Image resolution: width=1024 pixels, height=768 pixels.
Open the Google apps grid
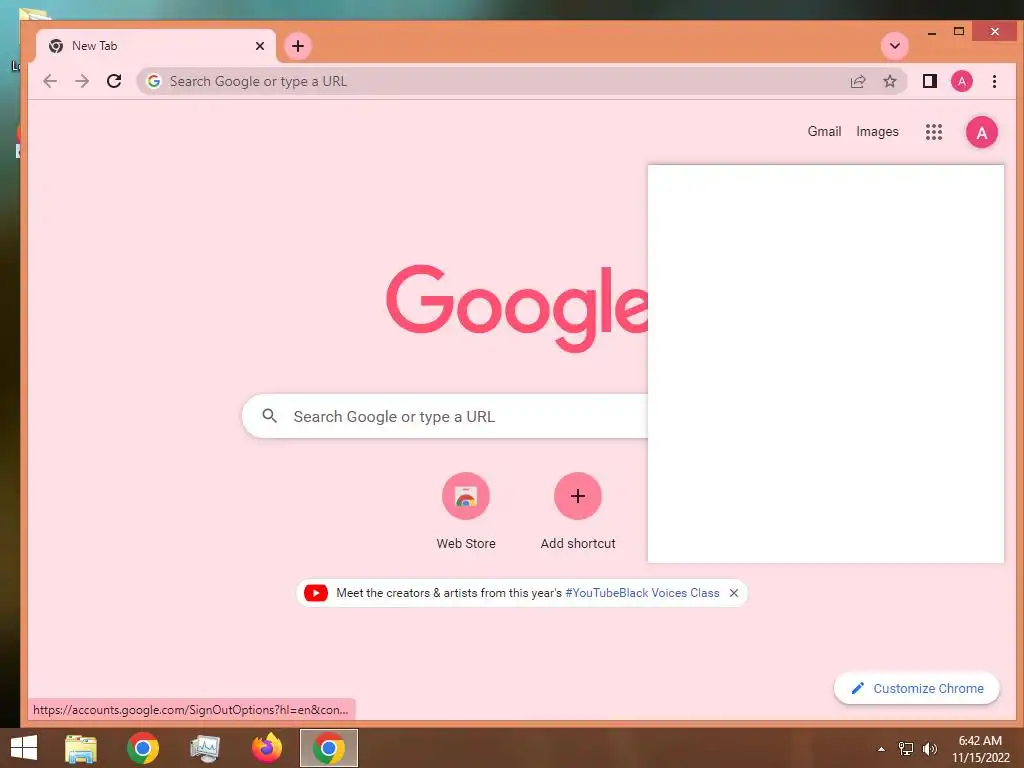click(x=934, y=132)
